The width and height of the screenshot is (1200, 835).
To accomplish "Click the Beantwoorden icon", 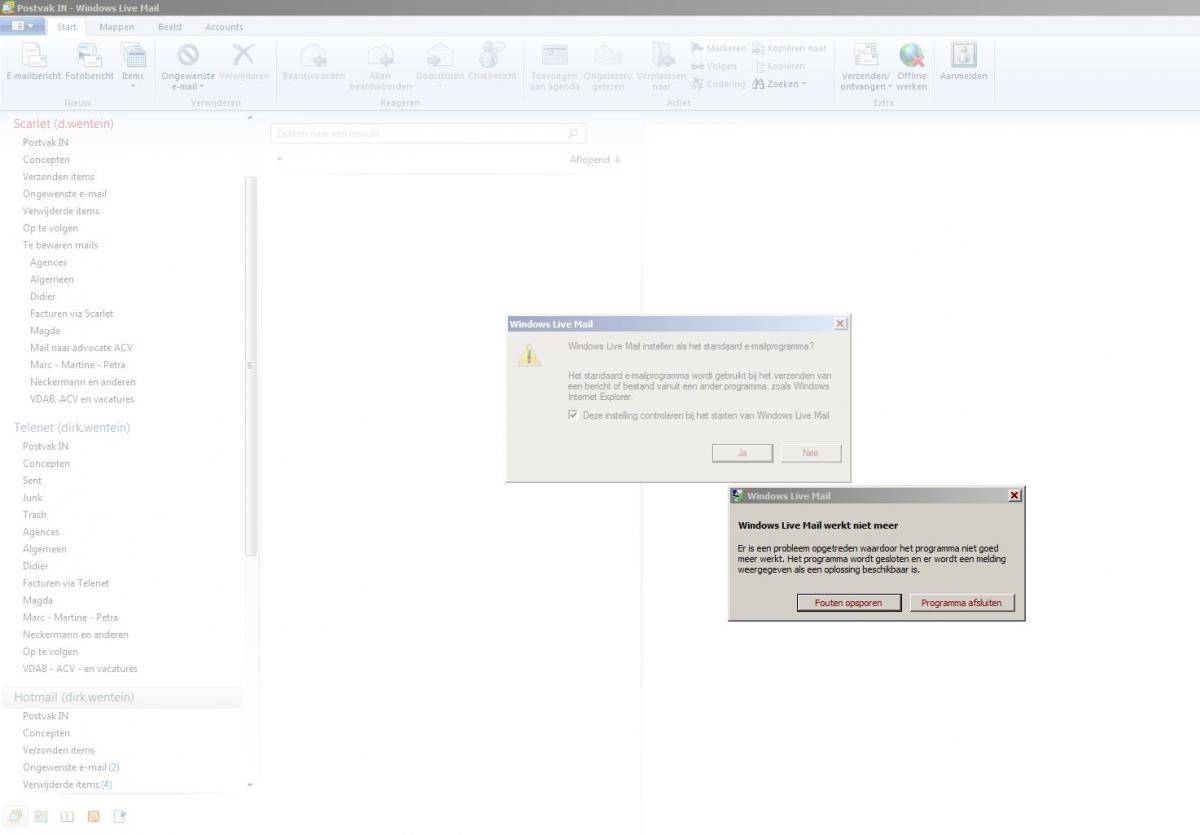I will (x=314, y=56).
